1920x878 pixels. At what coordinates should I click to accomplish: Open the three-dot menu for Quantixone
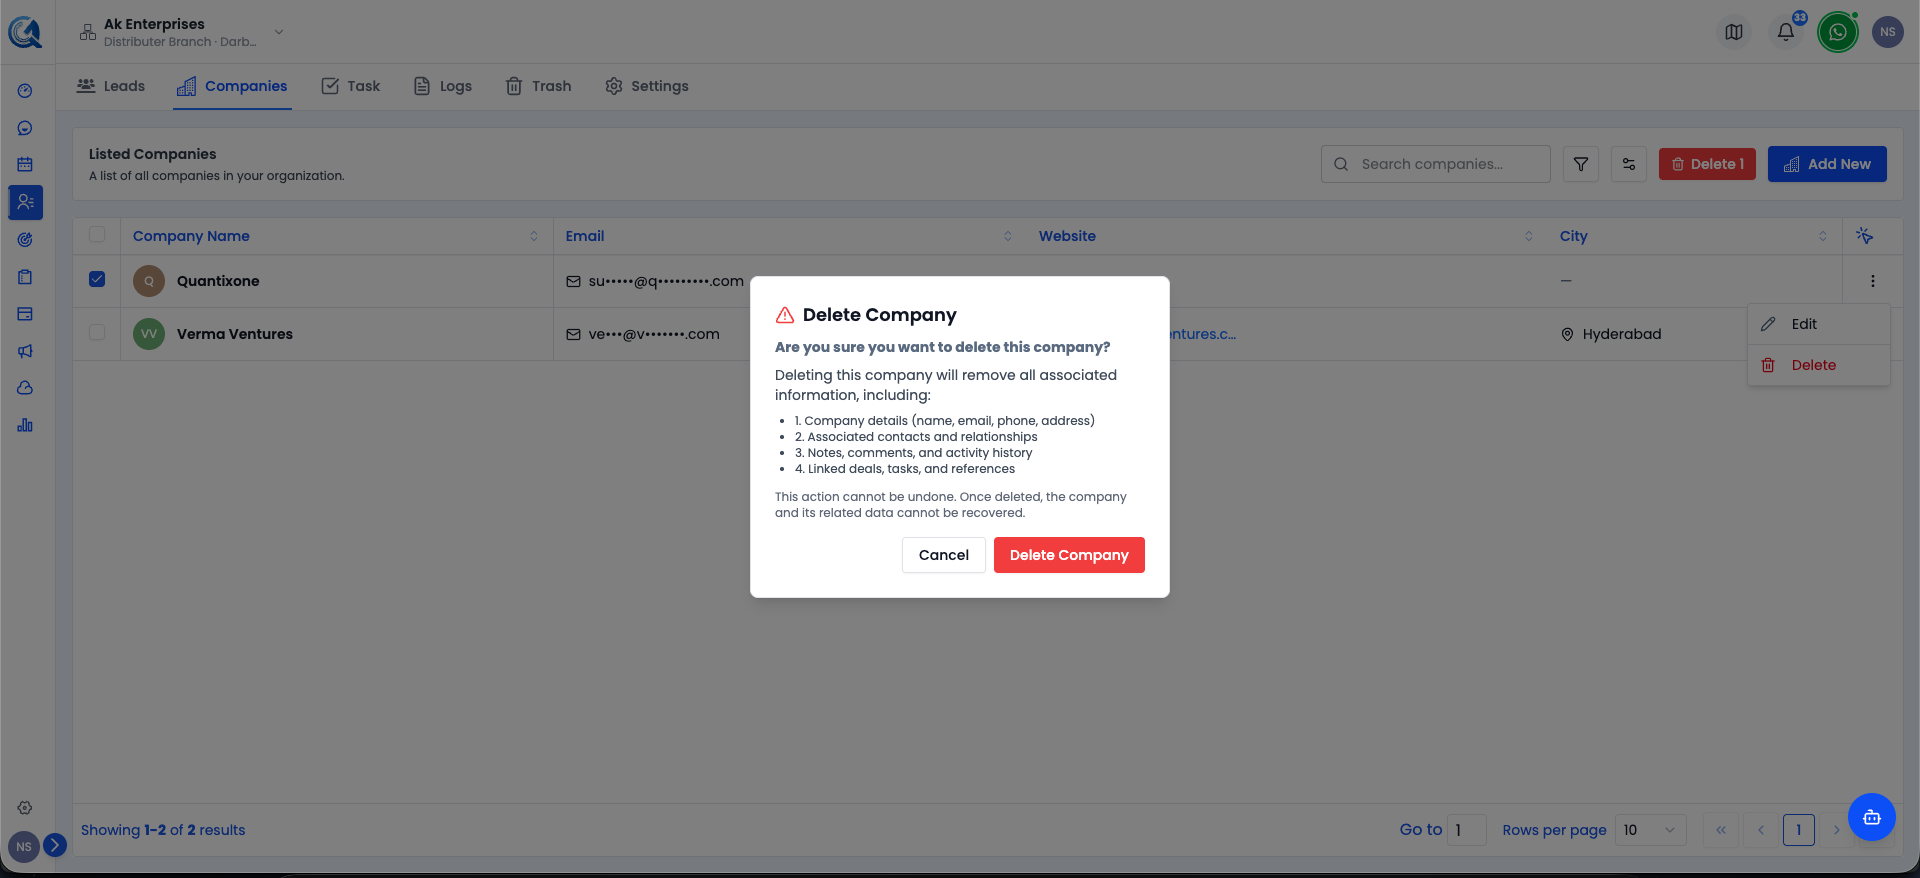(x=1873, y=281)
